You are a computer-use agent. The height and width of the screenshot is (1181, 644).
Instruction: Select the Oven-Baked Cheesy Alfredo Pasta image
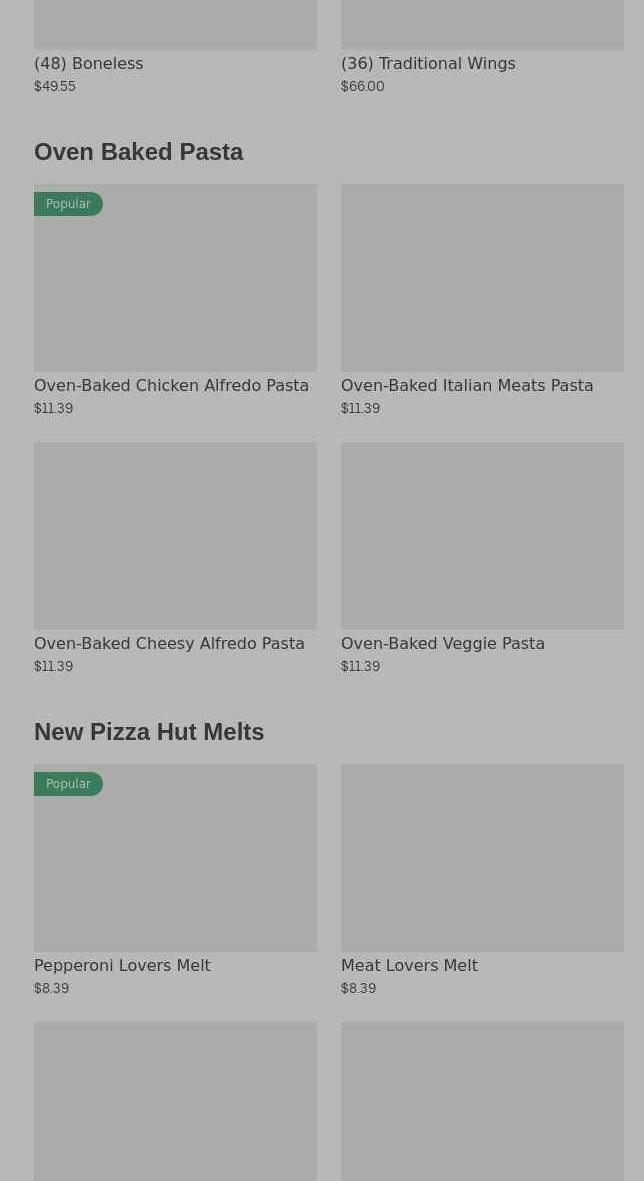pos(175,535)
